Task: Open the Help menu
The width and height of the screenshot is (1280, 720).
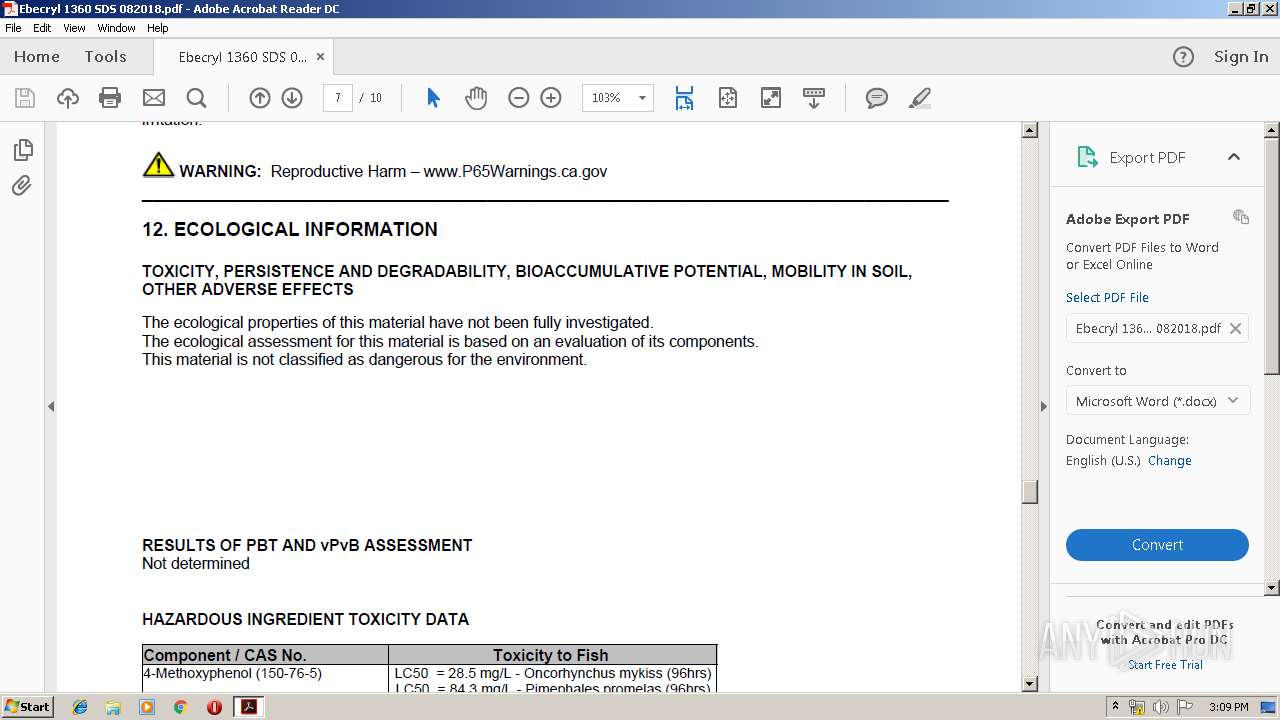Action: 158,28
